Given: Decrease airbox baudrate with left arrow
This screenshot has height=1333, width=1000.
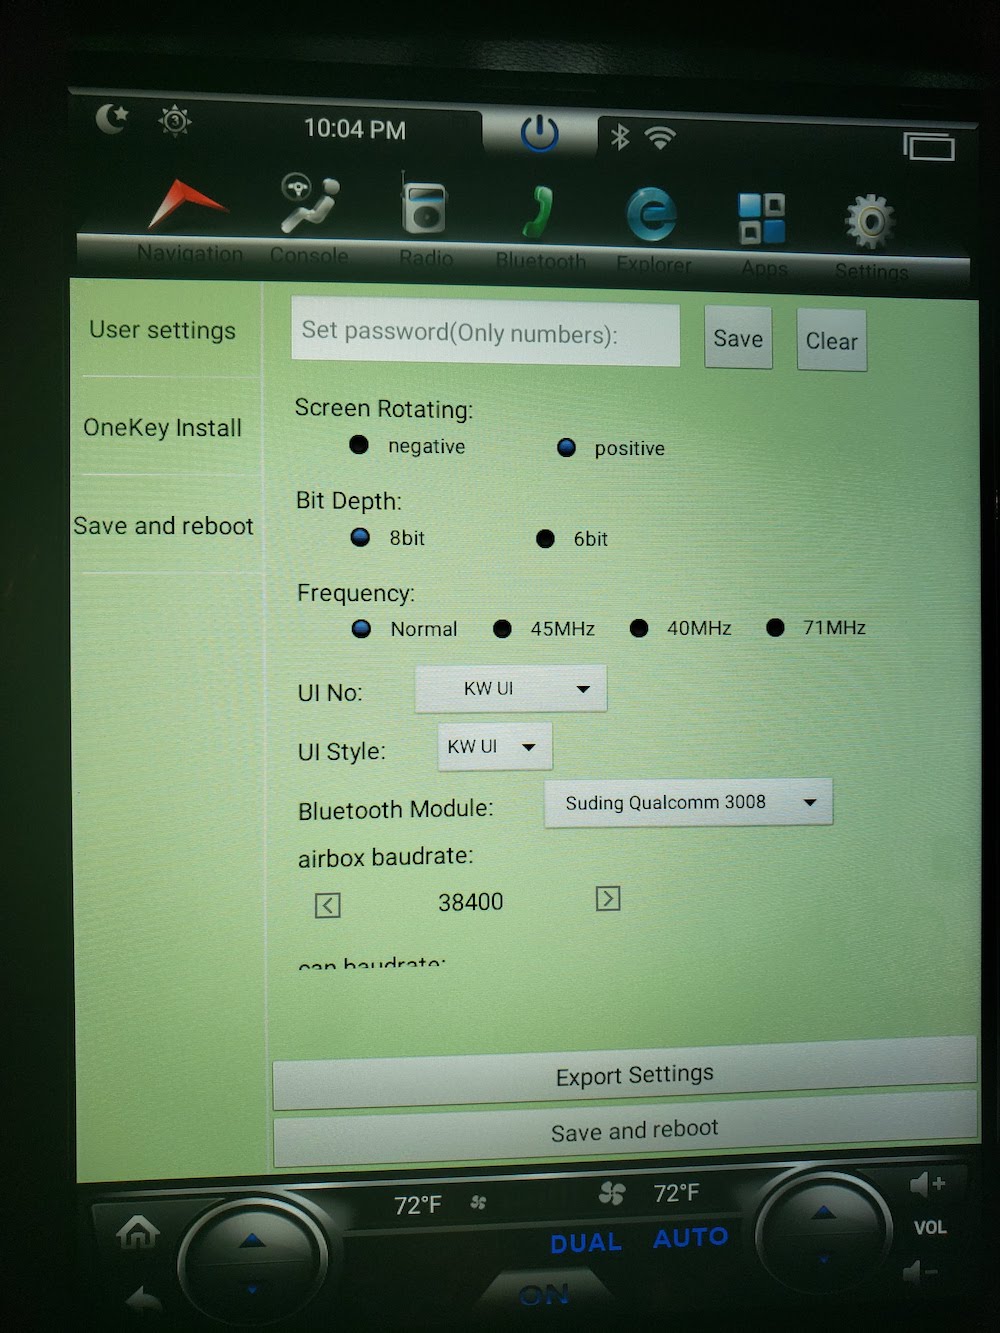Looking at the screenshot, I should tap(328, 905).
